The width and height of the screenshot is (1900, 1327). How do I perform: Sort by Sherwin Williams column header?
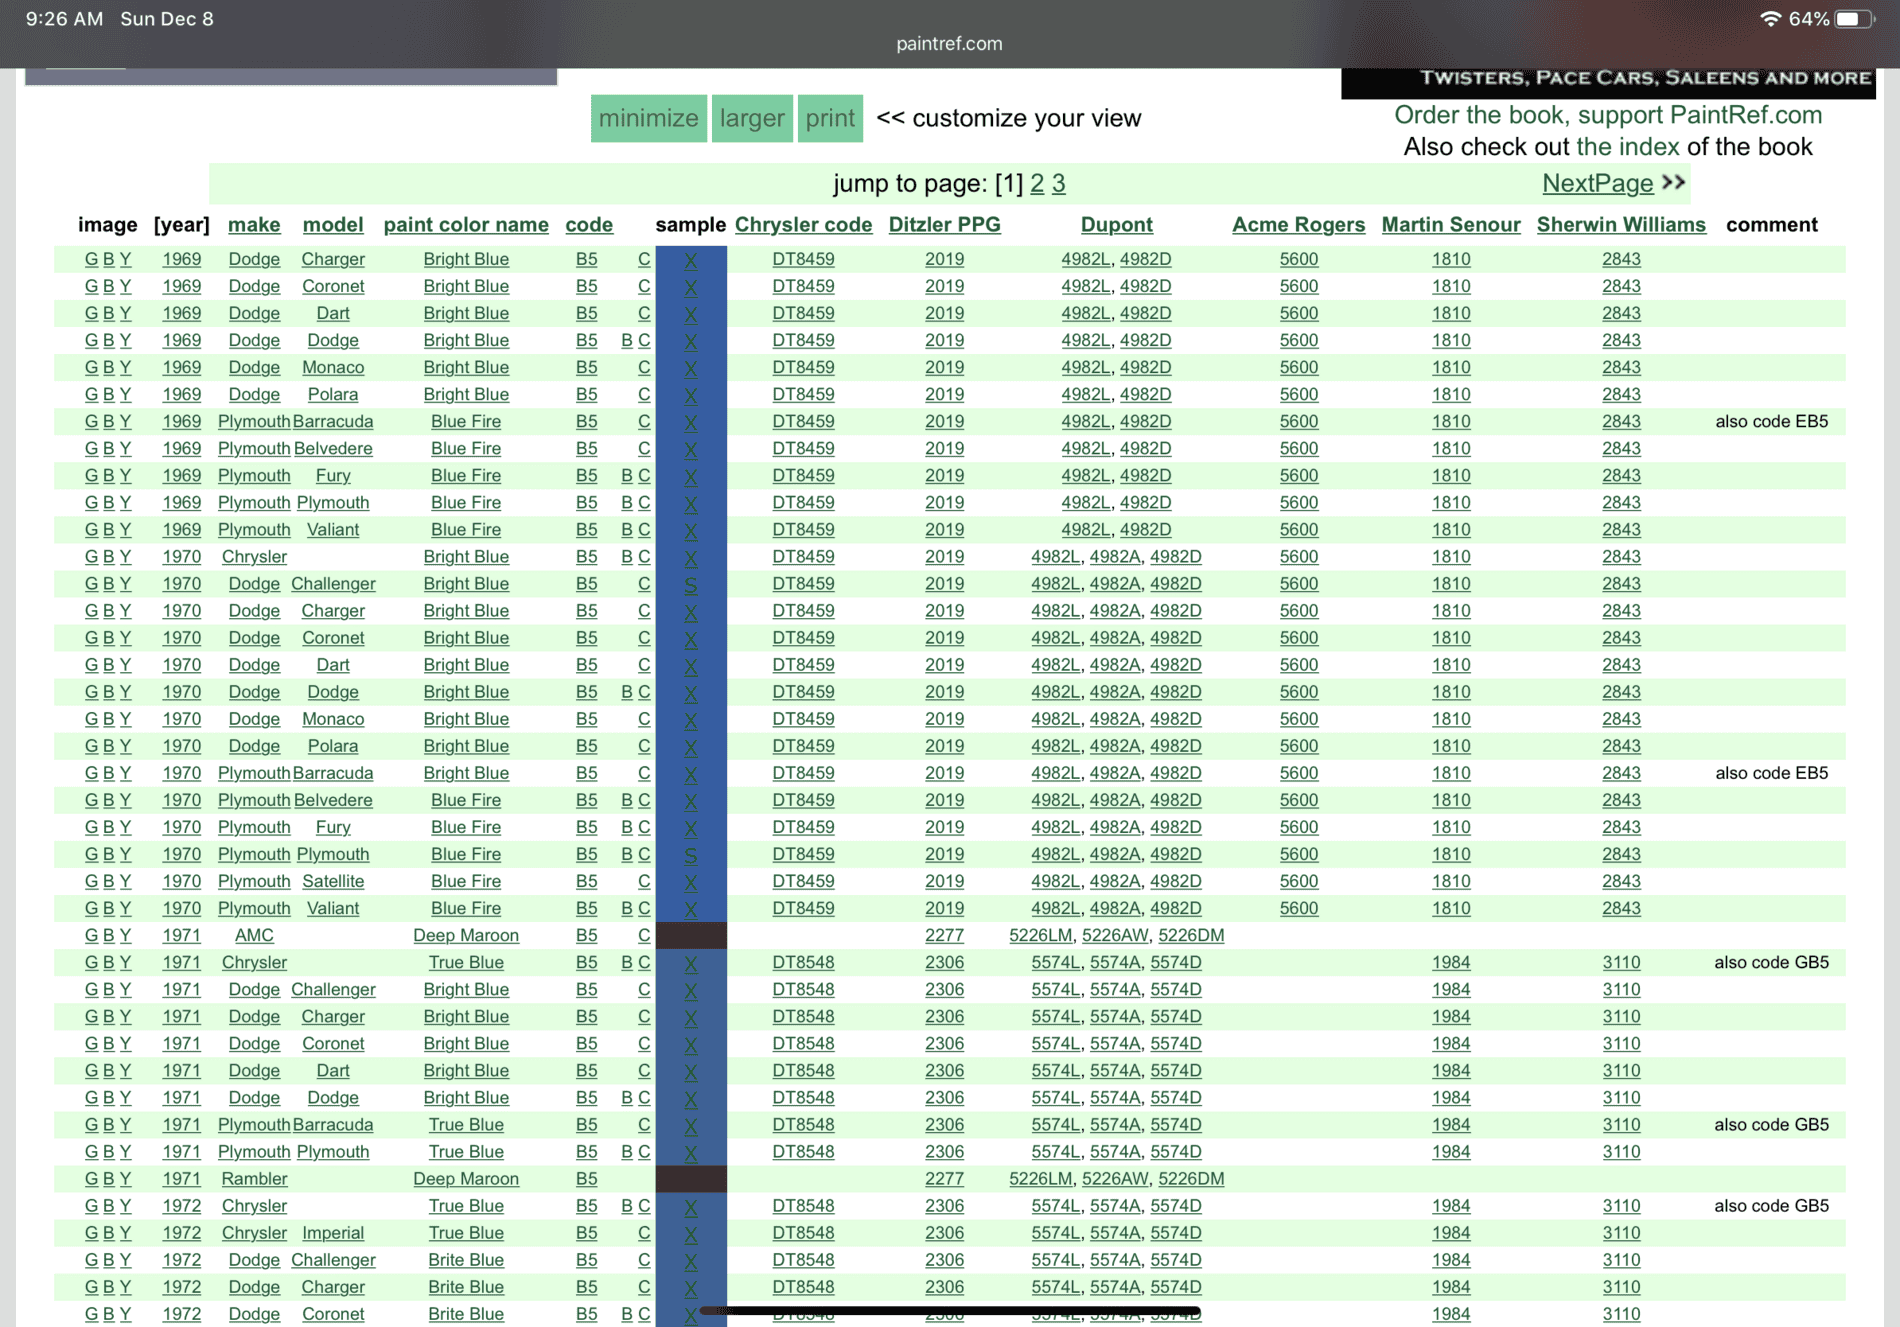[x=1621, y=225]
